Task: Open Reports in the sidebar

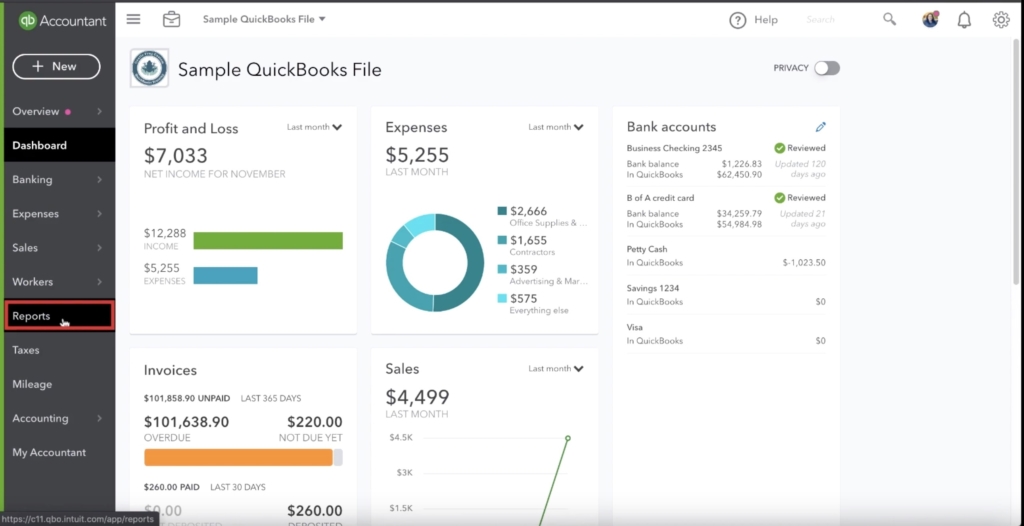Action: [59, 316]
